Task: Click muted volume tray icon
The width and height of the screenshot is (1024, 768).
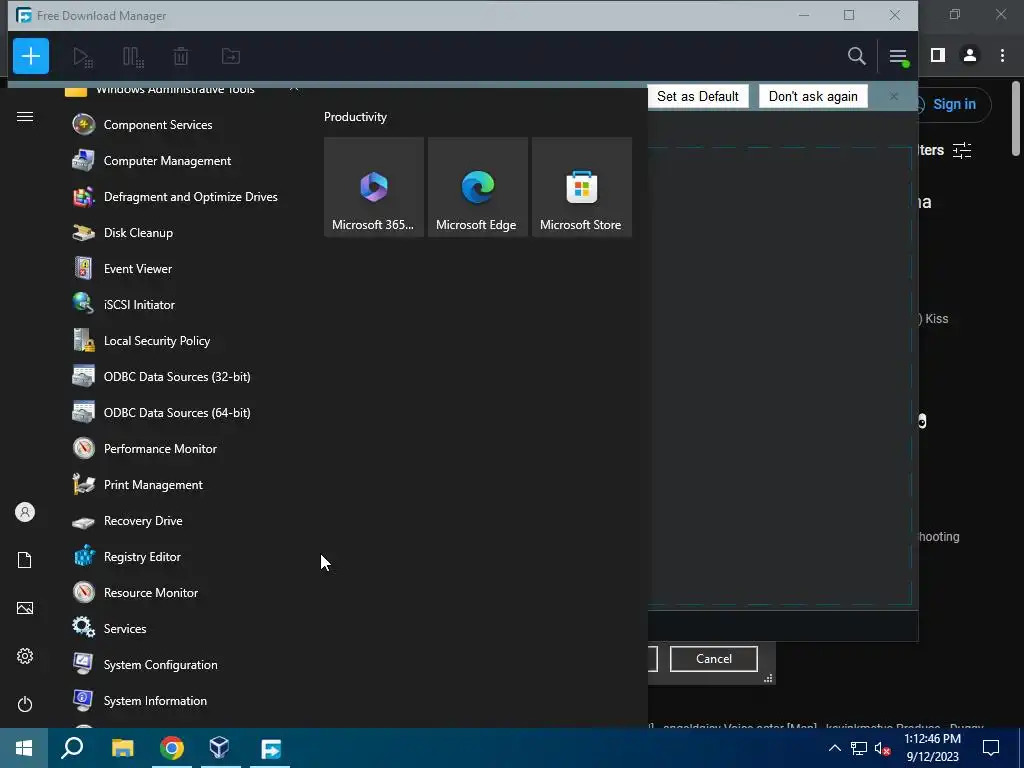Action: tap(882, 748)
